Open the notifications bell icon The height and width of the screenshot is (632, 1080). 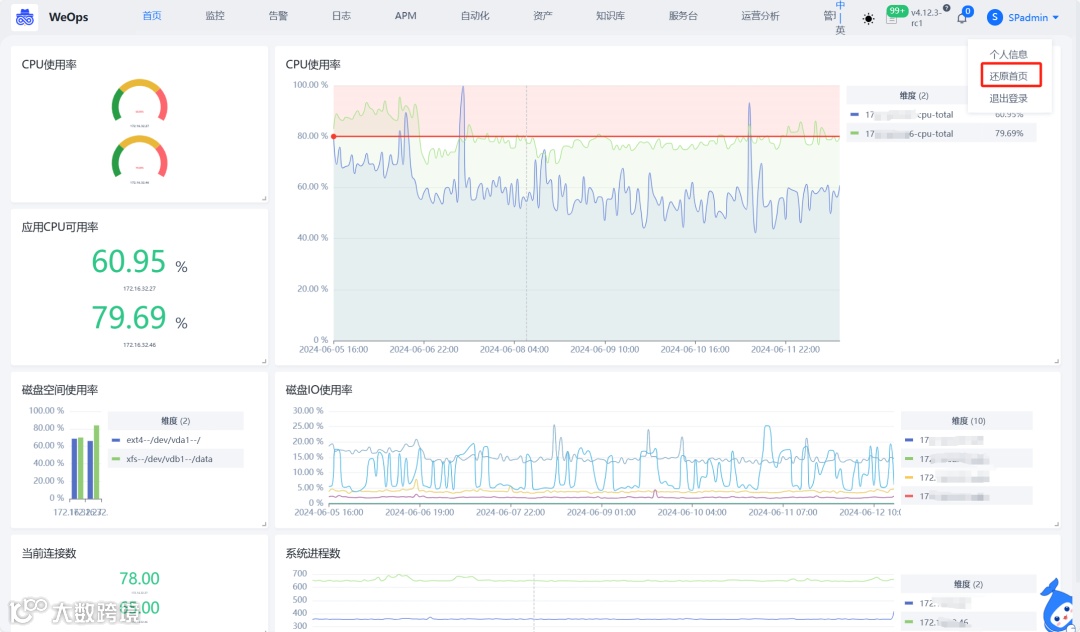pyautogui.click(x=962, y=18)
